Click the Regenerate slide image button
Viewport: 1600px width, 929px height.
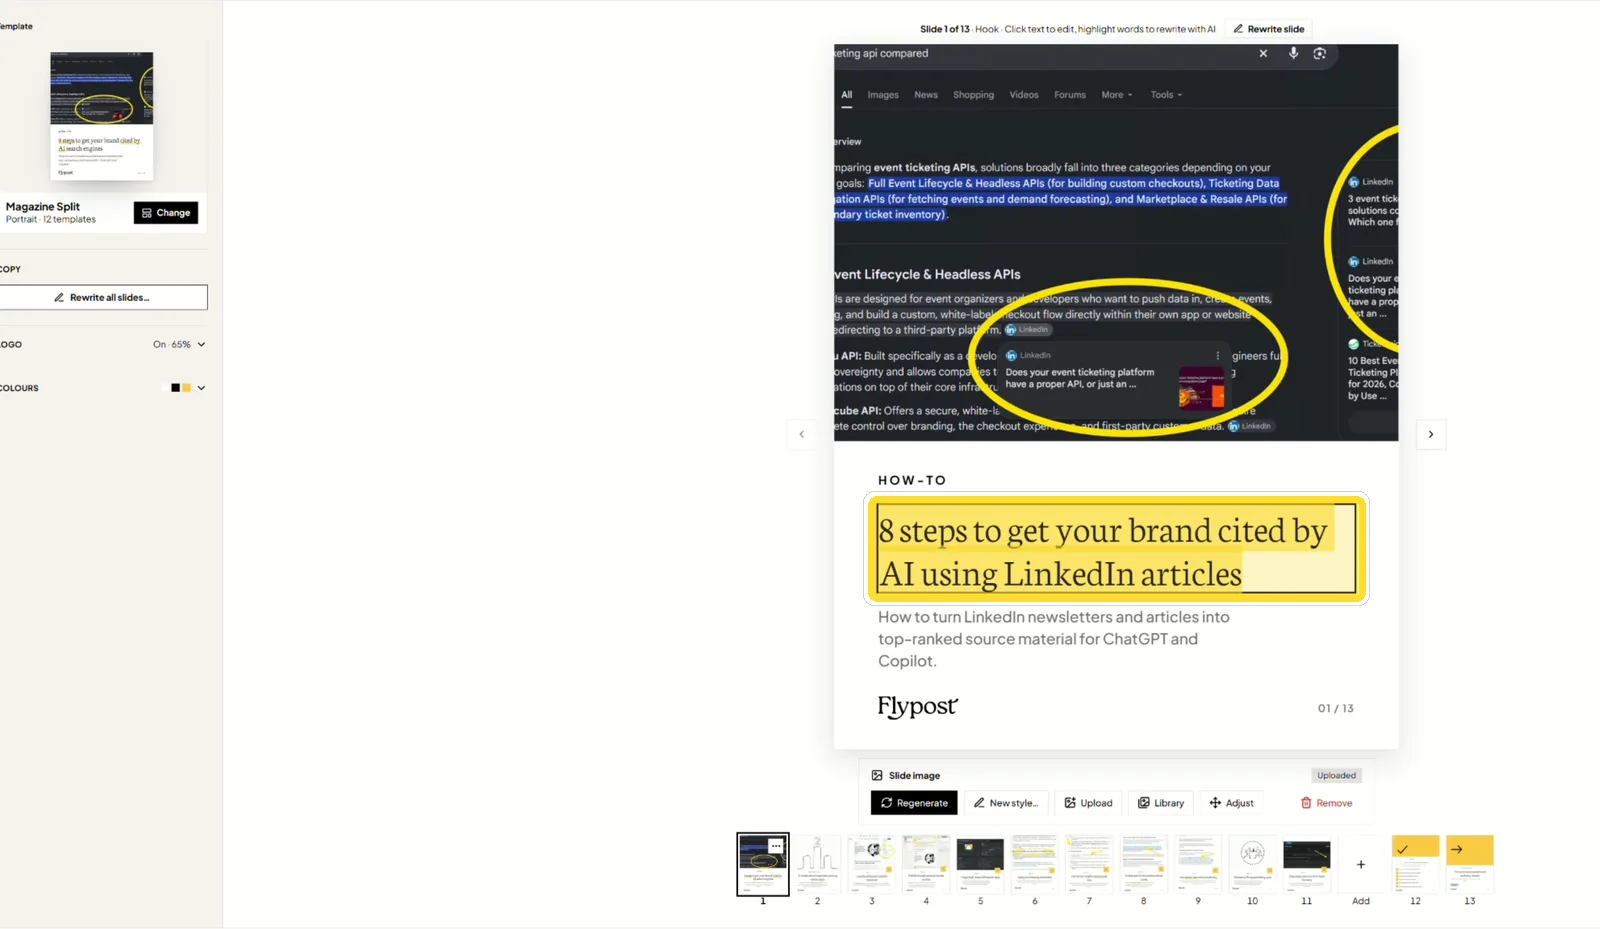tap(914, 803)
